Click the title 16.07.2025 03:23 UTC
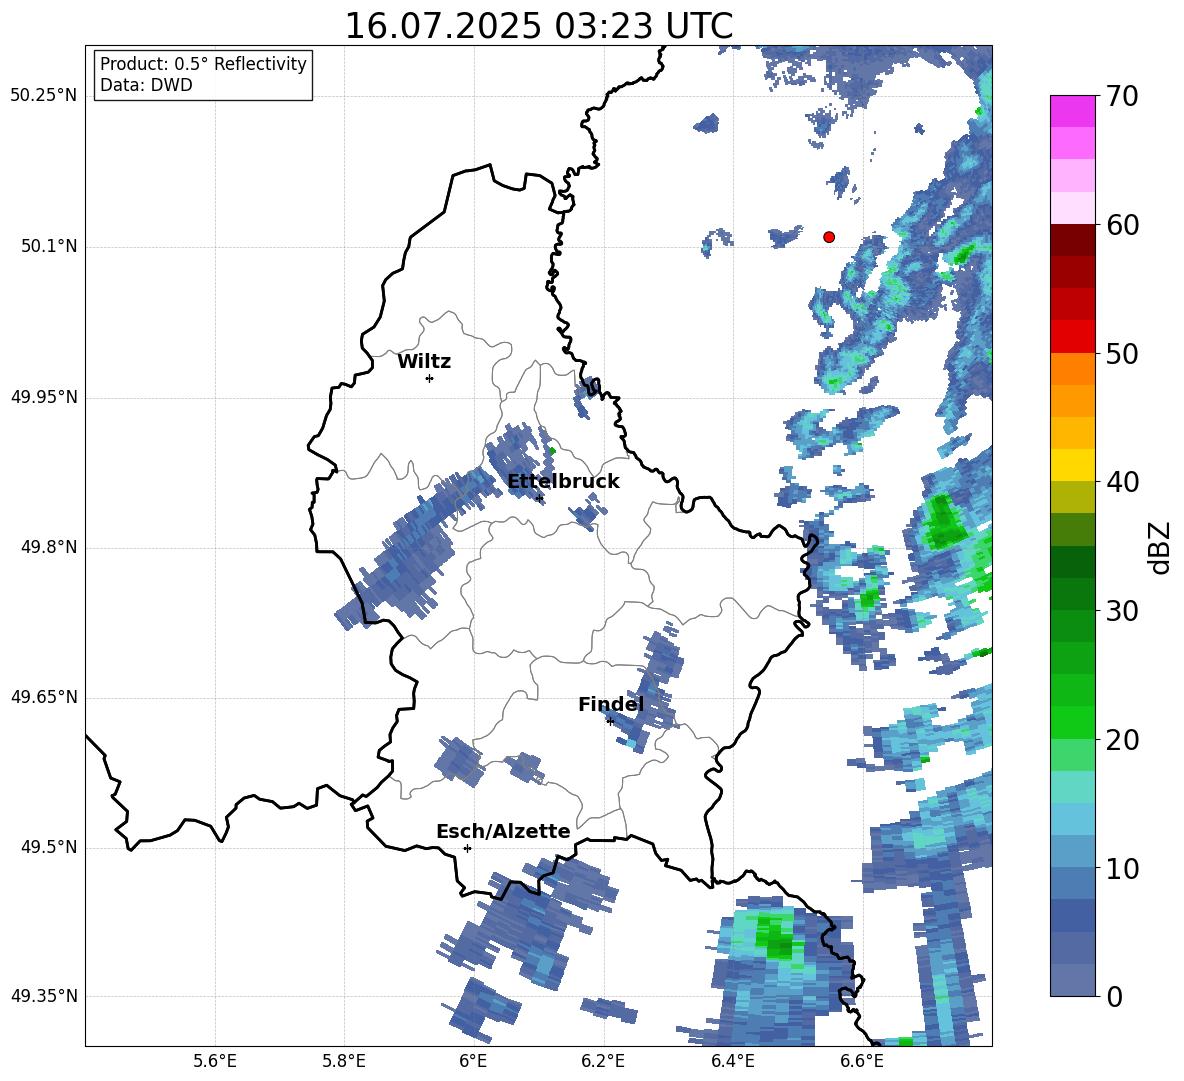 [x=539, y=25]
